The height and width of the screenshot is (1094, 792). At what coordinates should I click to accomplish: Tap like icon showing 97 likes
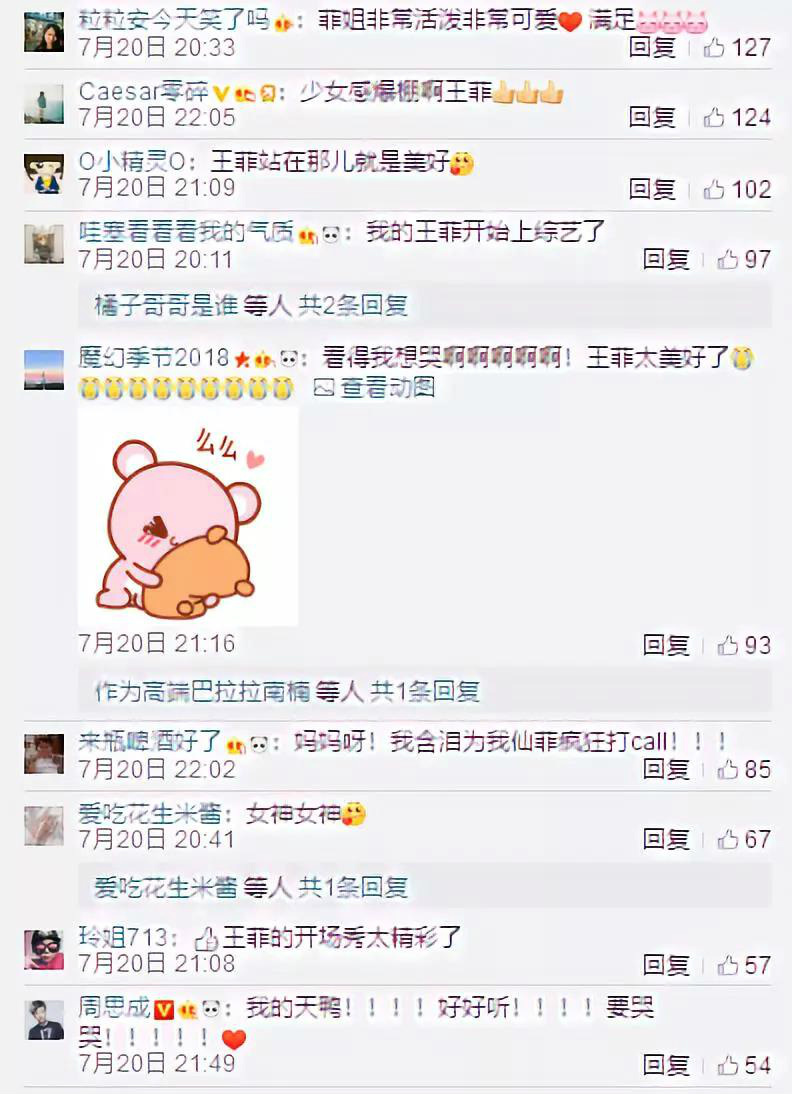coord(728,260)
